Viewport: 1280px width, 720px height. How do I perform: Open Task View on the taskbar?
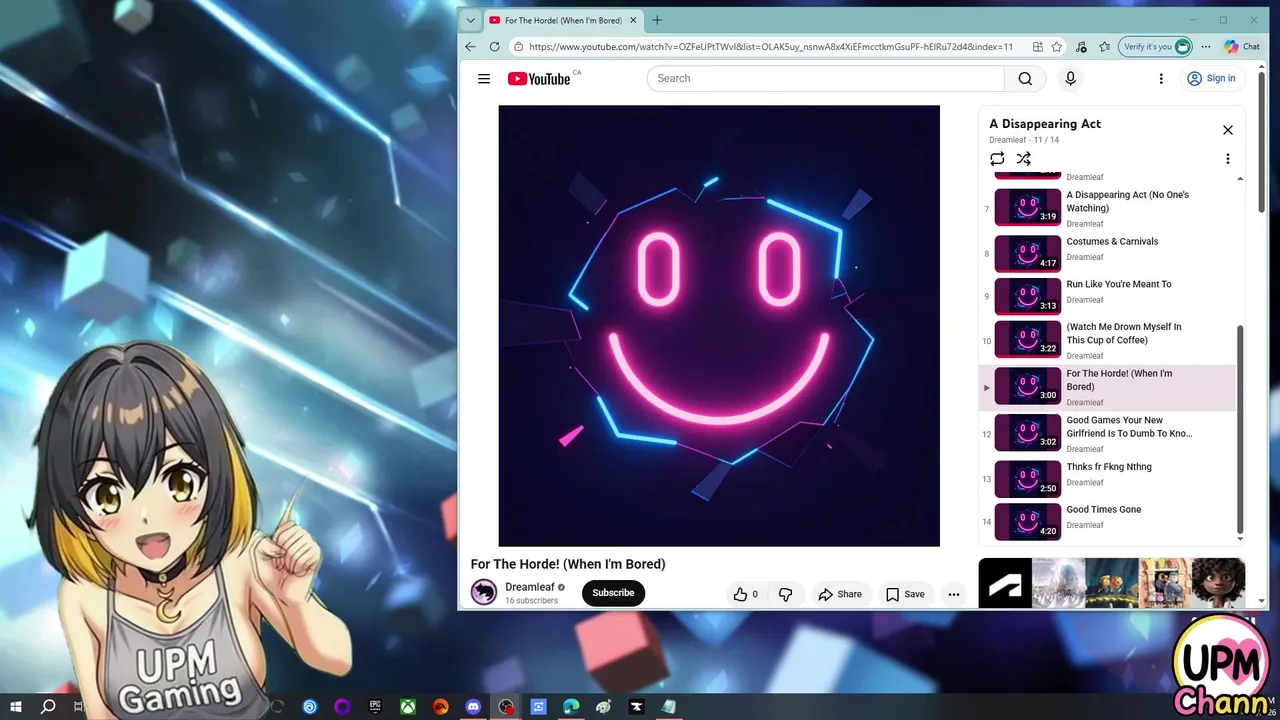click(x=78, y=707)
